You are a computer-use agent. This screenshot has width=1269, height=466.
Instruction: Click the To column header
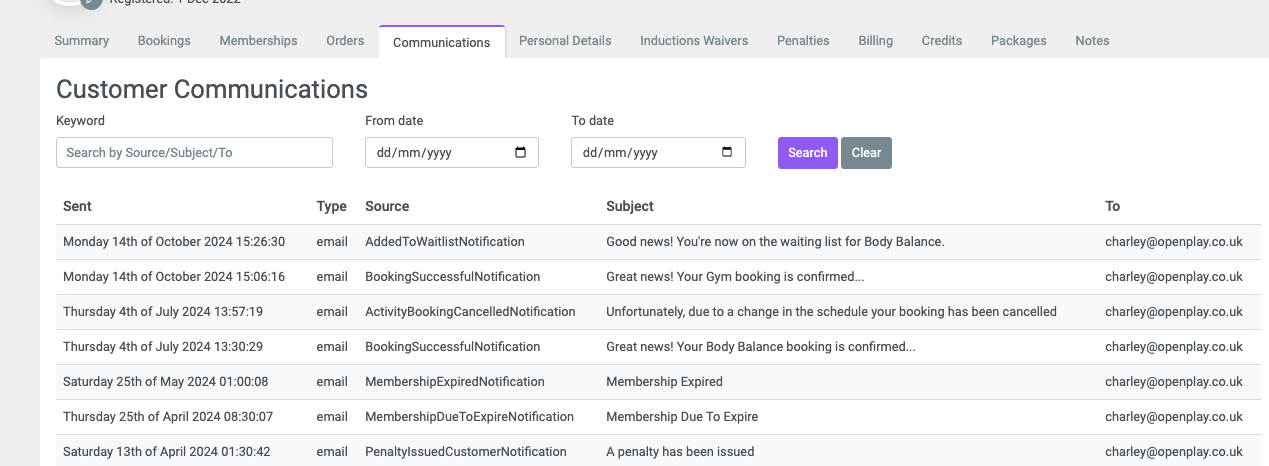pyautogui.click(x=1113, y=206)
